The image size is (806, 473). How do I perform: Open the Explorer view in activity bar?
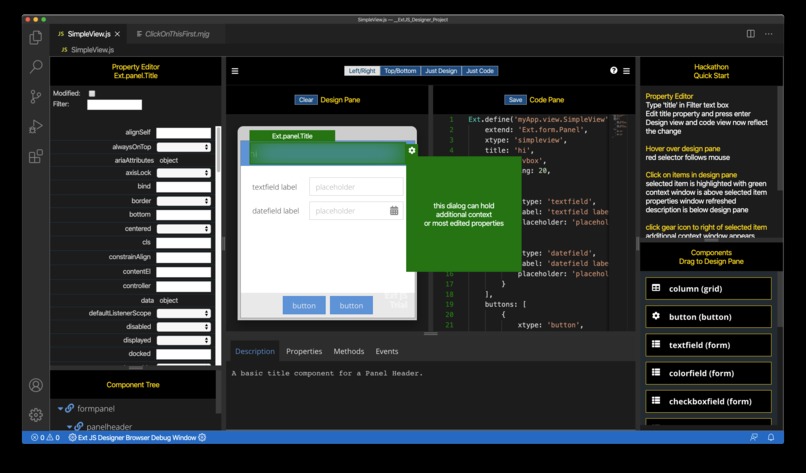click(x=35, y=37)
